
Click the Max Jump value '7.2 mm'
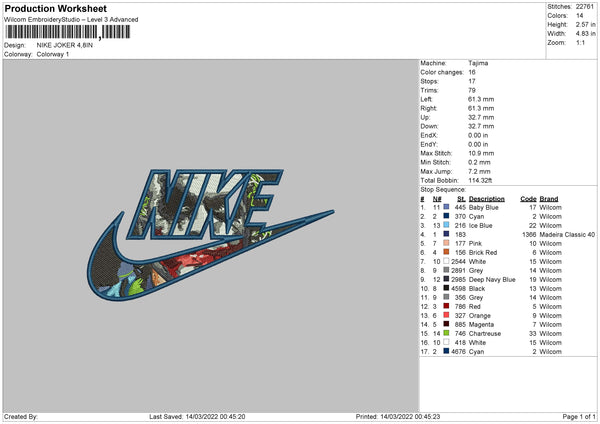(x=479, y=171)
